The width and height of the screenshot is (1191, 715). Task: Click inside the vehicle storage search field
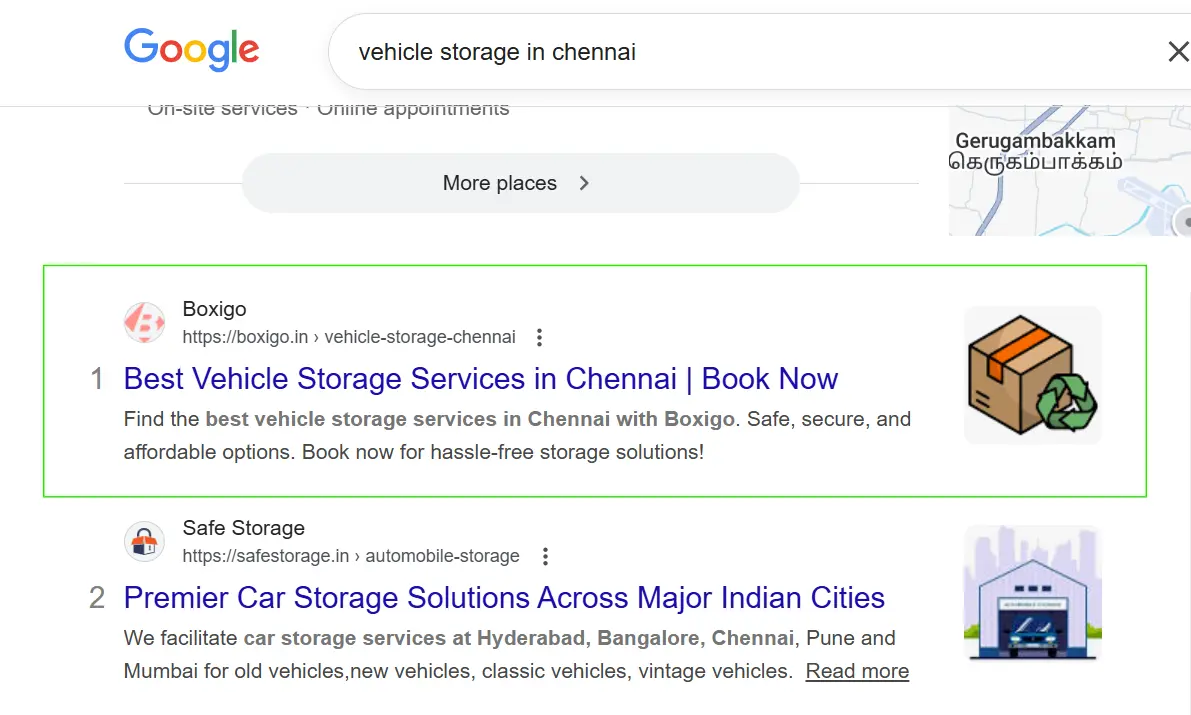[x=700, y=52]
